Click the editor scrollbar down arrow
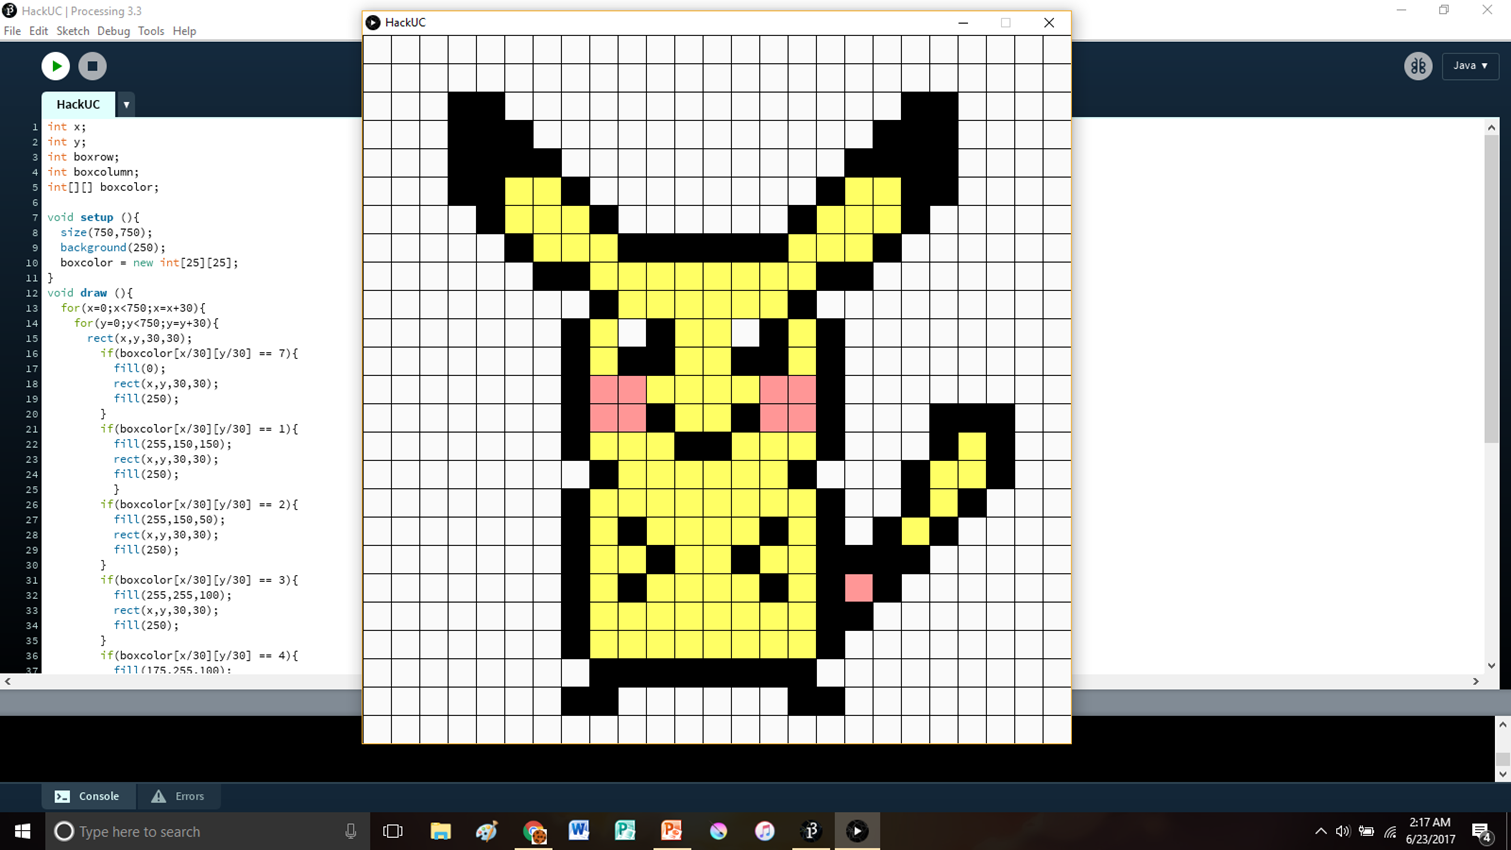 coord(1491,665)
